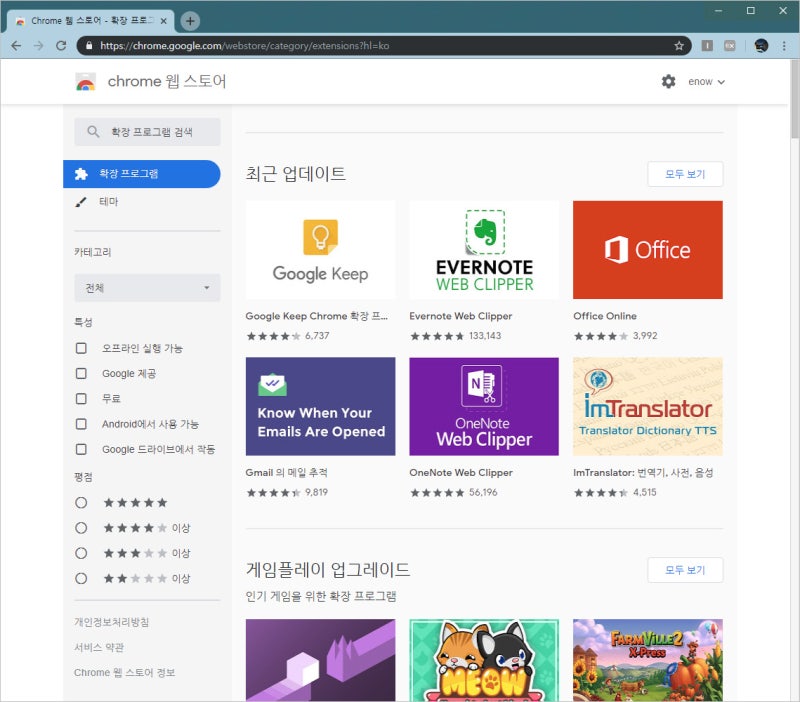The image size is (800, 702).
Task: Open the web store settings gear
Action: click(x=668, y=82)
